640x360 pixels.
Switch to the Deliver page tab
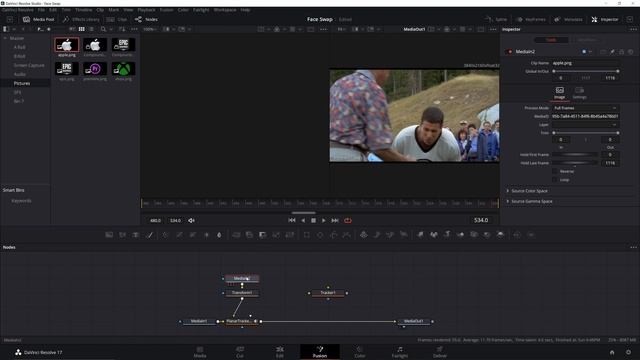(439, 352)
